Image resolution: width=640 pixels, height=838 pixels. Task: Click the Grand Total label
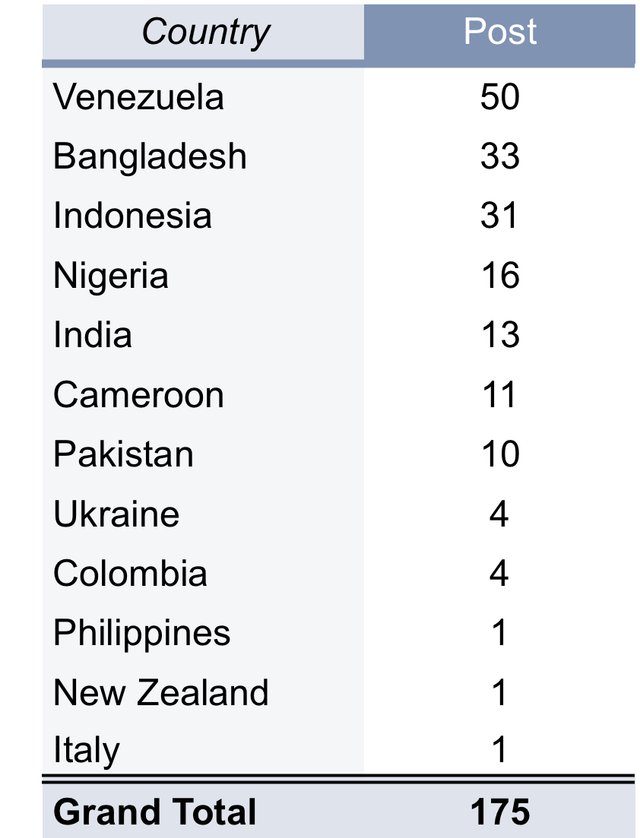click(154, 811)
